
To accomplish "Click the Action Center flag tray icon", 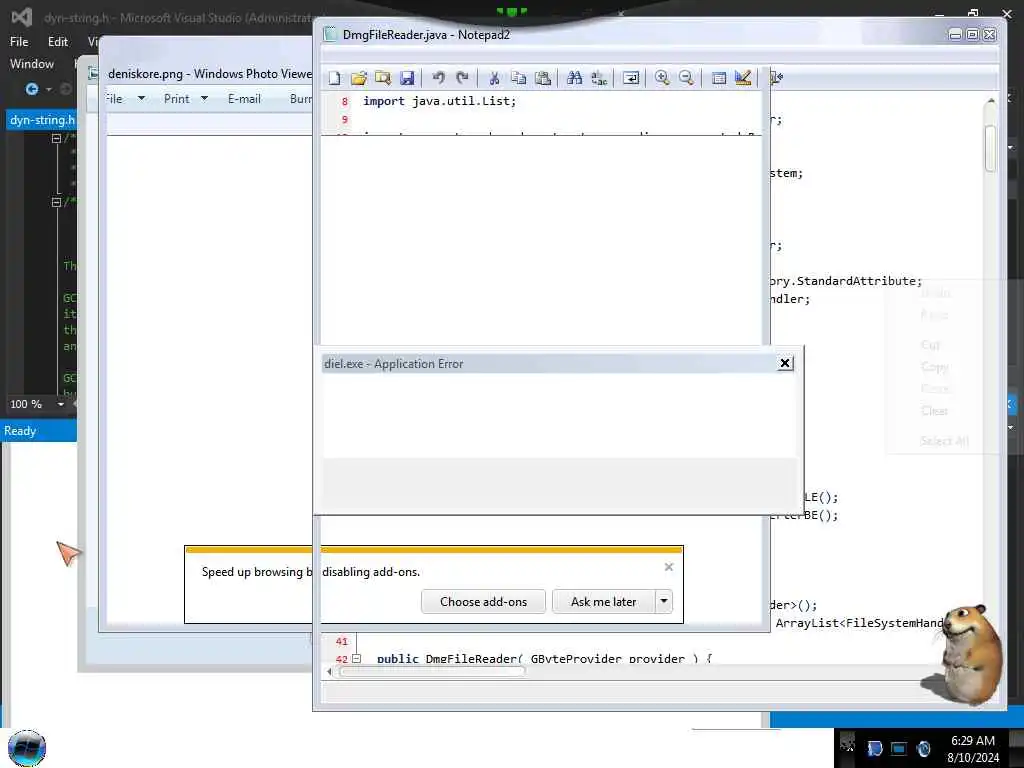I will click(874, 748).
